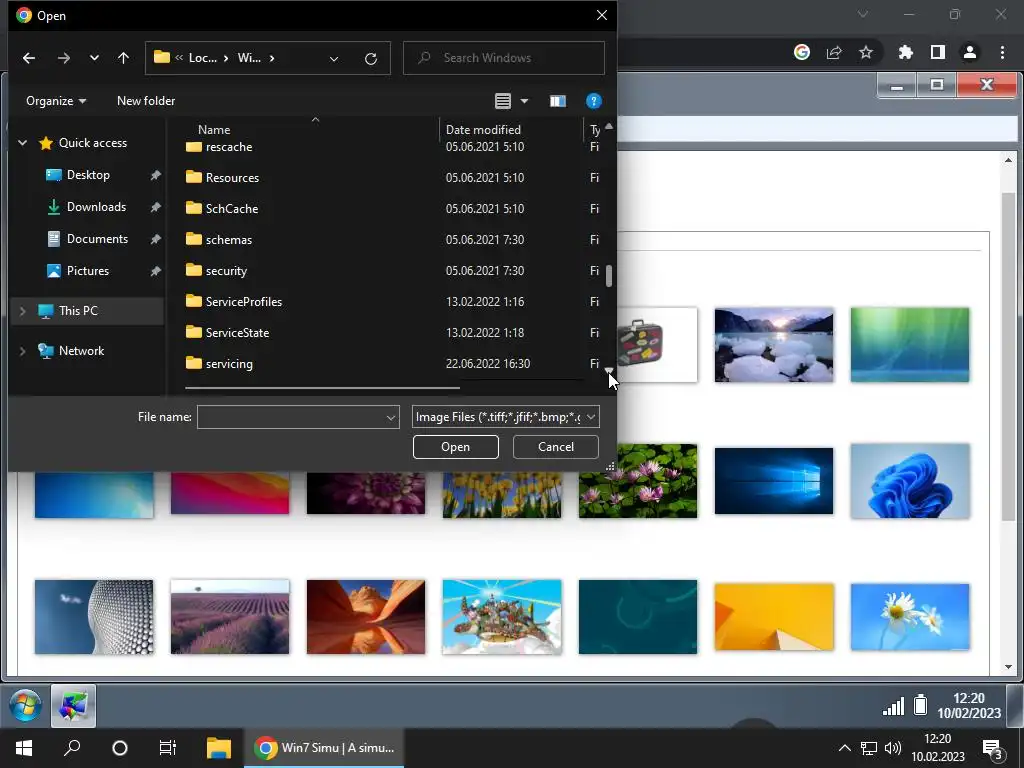Open File Explorer from the taskbar
The image size is (1024, 768).
219,748
